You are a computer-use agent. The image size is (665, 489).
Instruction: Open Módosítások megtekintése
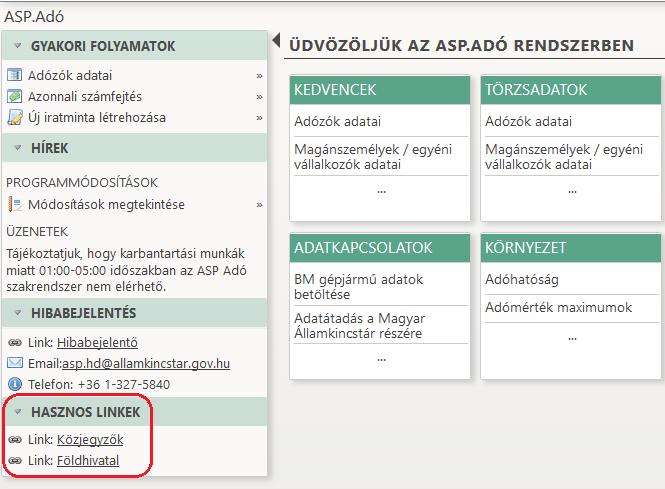pyautogui.click(x=106, y=204)
